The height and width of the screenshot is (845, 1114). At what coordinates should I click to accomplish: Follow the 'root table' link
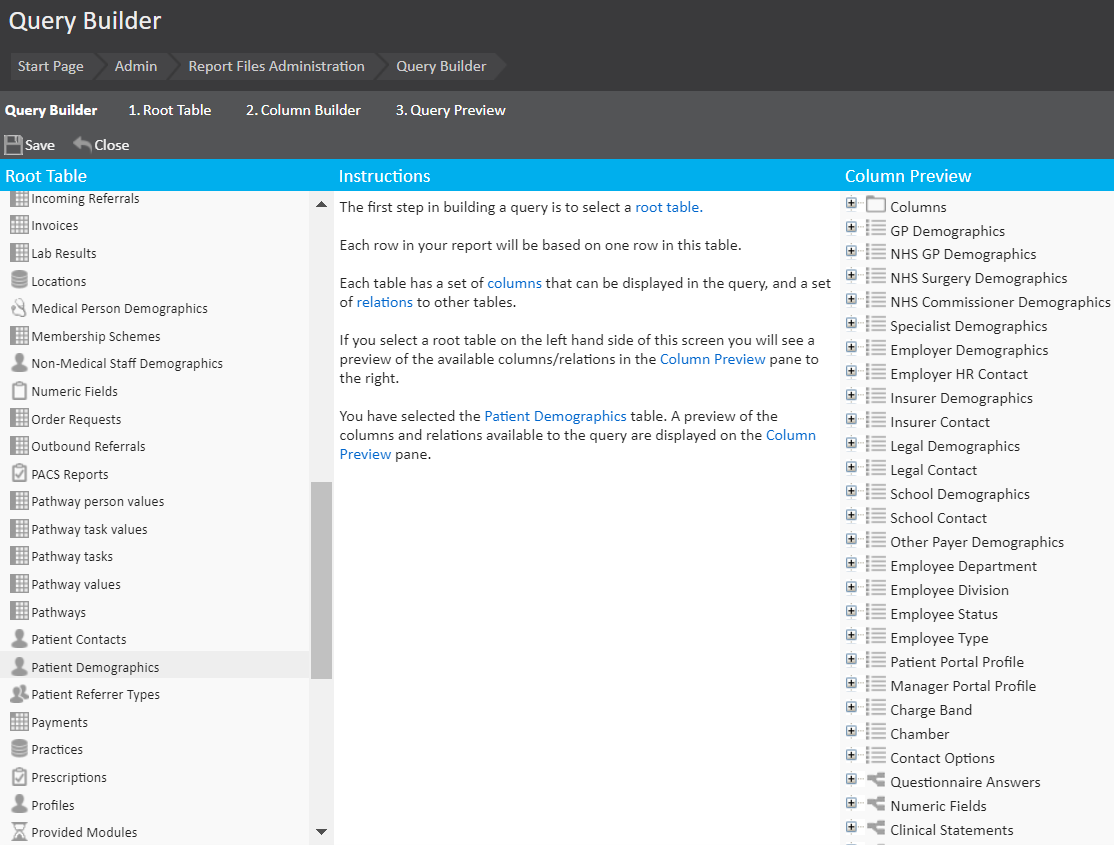click(667, 207)
